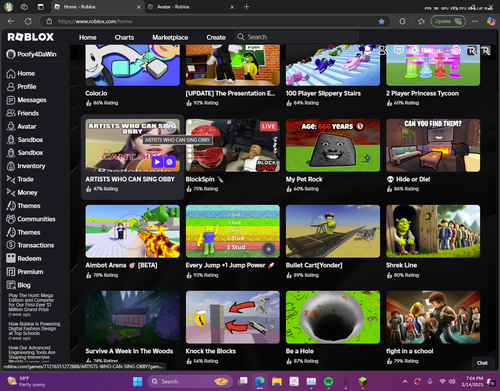Click the taskbar weather widget
500x391 pixels.
click(x=27, y=381)
